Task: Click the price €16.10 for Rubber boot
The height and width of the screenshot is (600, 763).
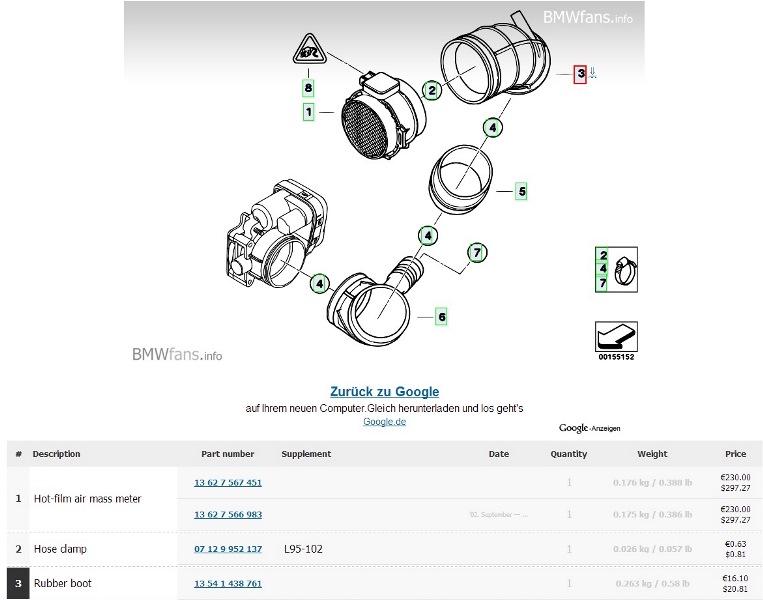Action: (735, 579)
